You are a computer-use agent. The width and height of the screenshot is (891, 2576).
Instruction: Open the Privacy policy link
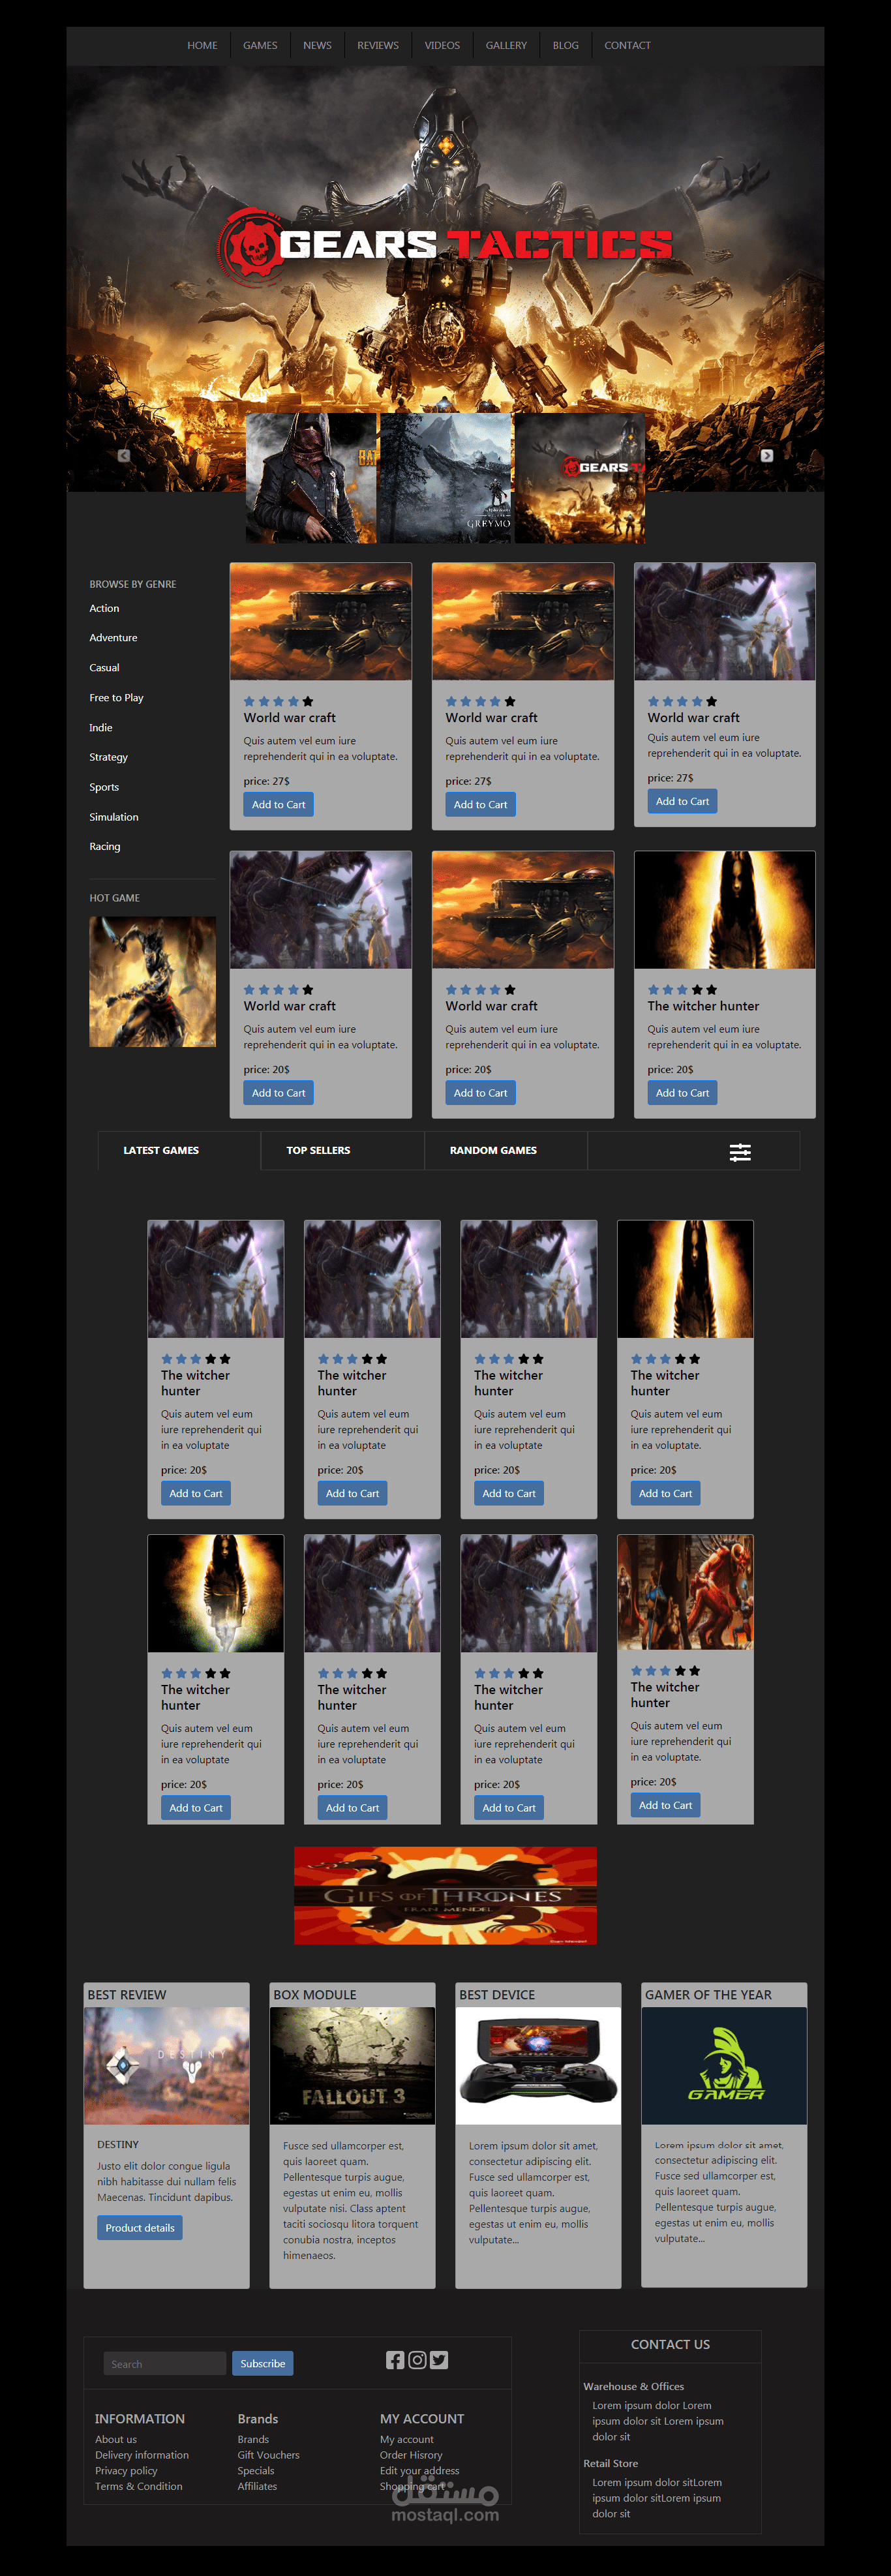[126, 2471]
